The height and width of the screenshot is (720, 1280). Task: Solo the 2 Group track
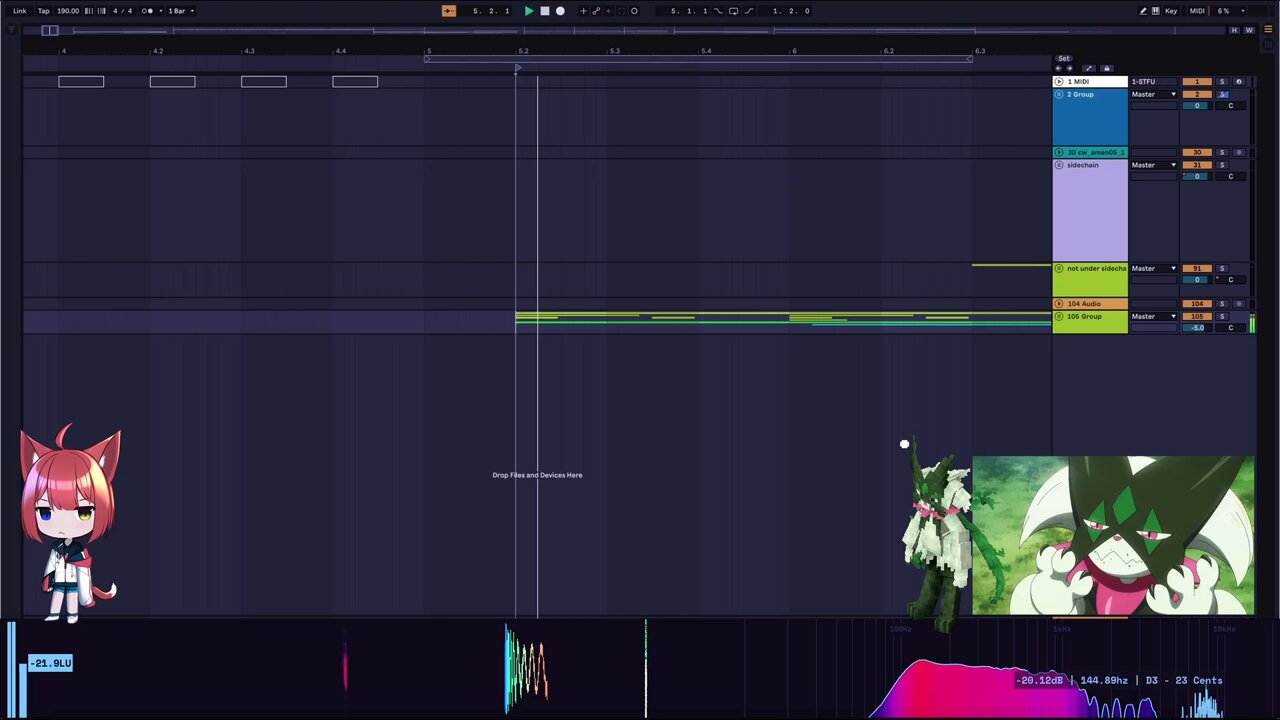click(x=1222, y=94)
